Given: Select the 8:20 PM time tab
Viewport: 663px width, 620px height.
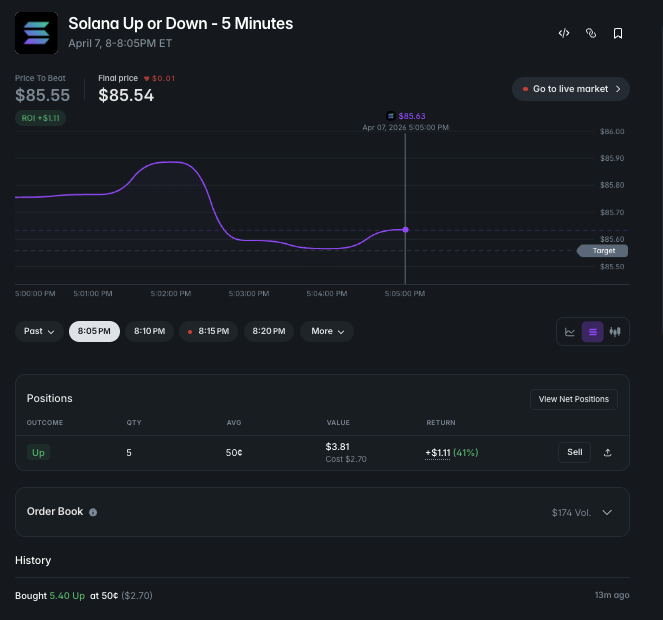Looking at the screenshot, I should (x=269, y=331).
